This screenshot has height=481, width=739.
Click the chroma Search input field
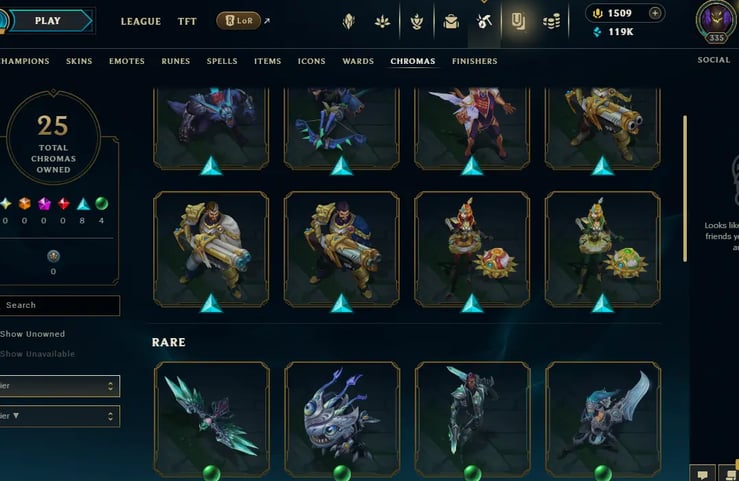[x=59, y=305]
